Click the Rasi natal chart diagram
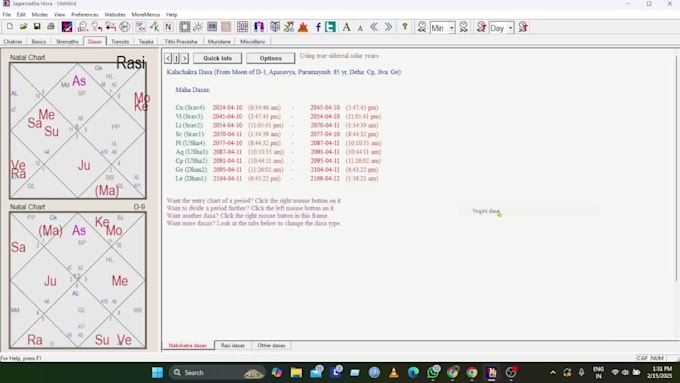 click(x=78, y=131)
